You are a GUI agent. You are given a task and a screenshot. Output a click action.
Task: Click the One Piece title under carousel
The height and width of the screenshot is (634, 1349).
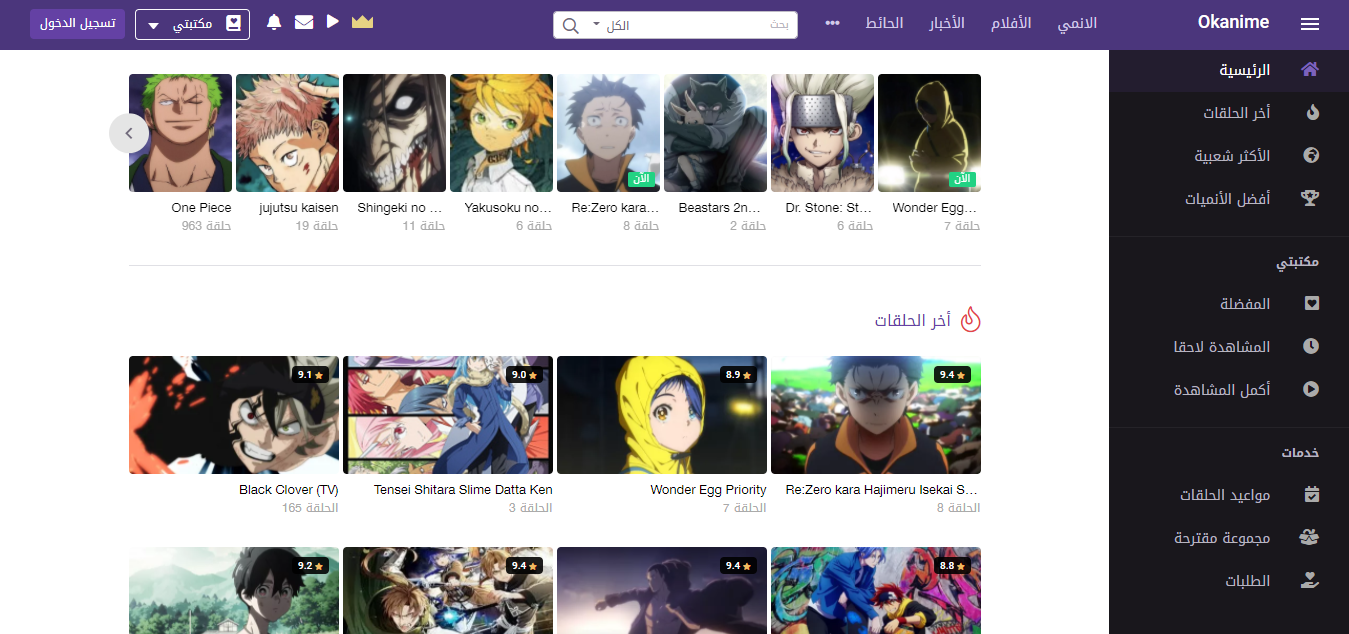click(201, 208)
